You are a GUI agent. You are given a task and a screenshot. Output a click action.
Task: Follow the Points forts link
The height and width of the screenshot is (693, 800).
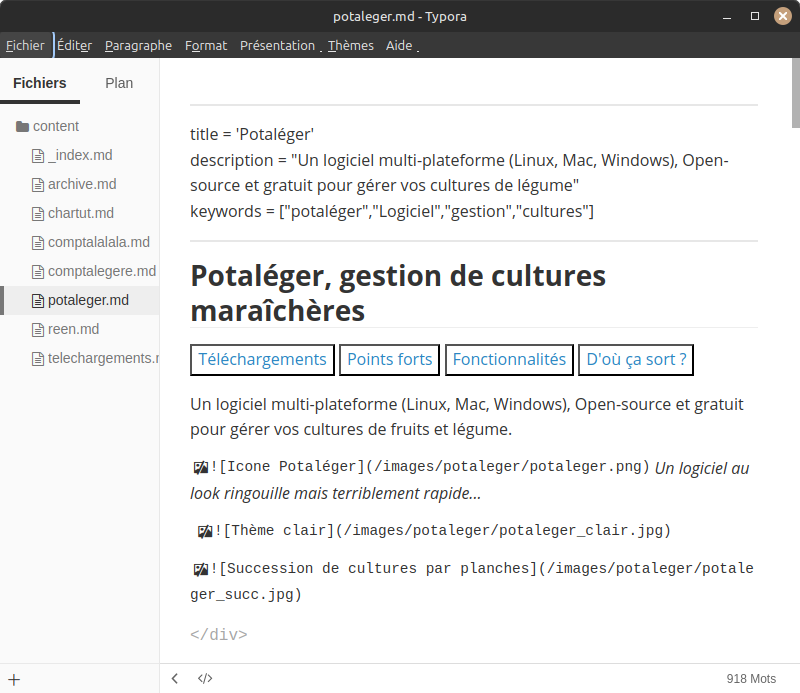(x=390, y=360)
